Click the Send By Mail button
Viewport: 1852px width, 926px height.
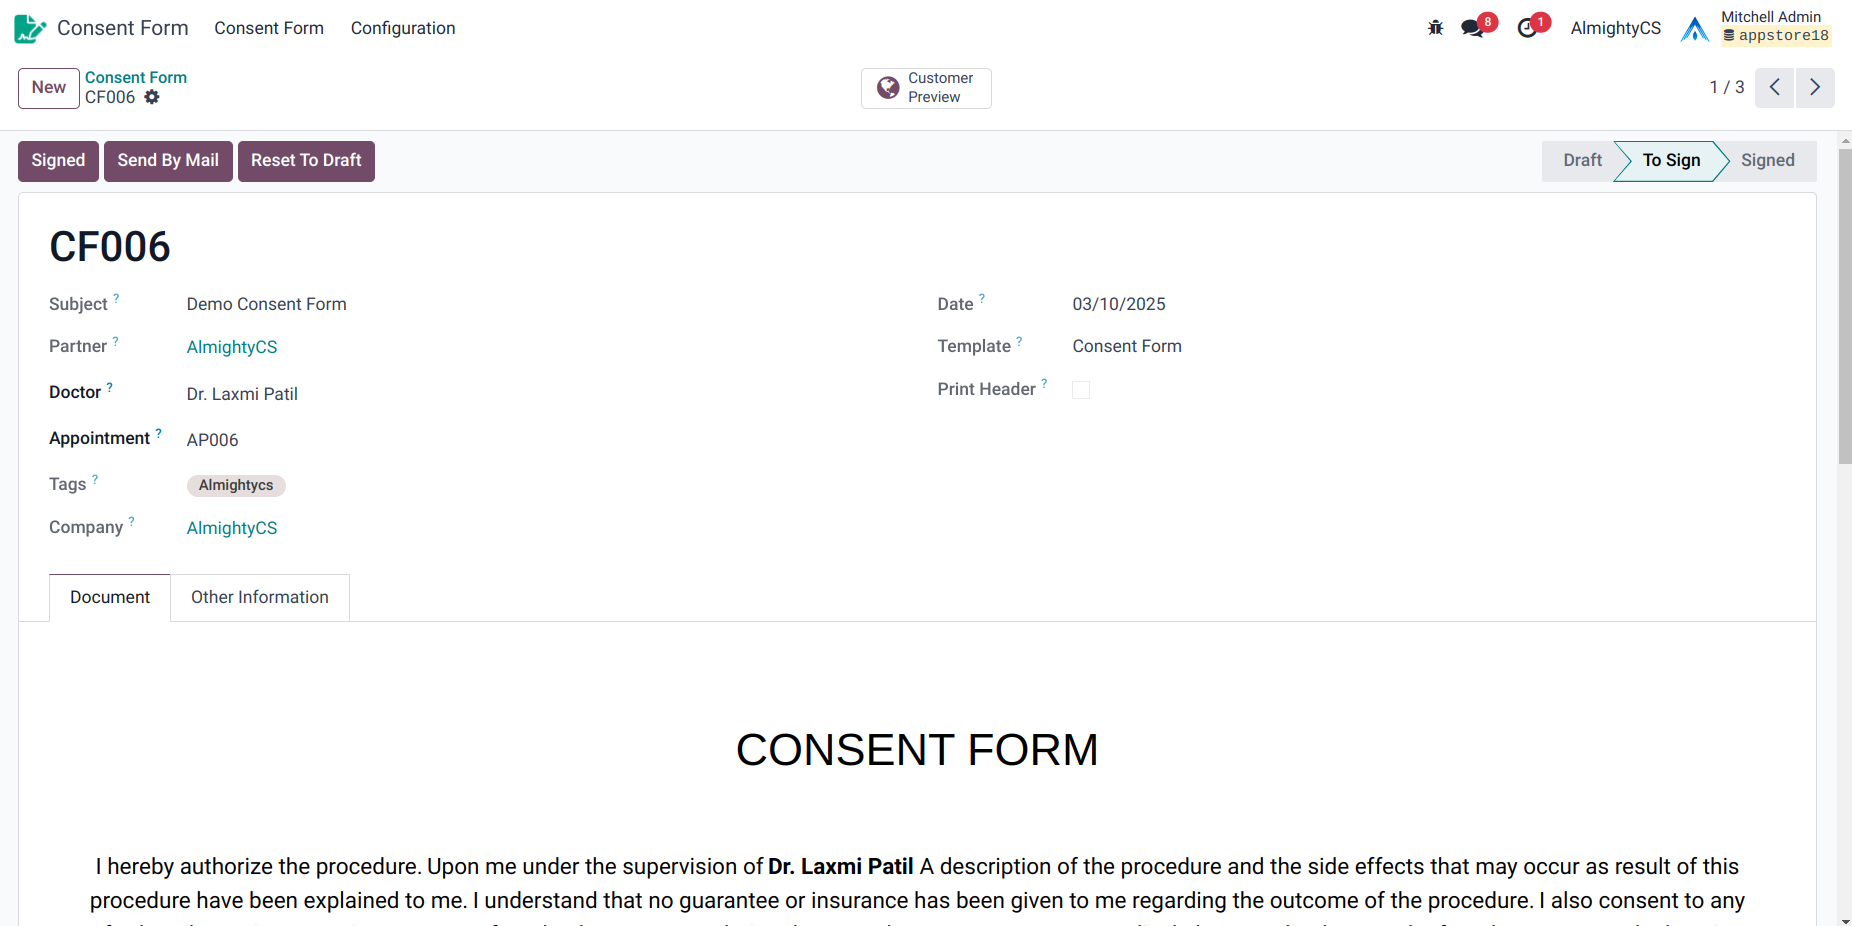tap(168, 161)
